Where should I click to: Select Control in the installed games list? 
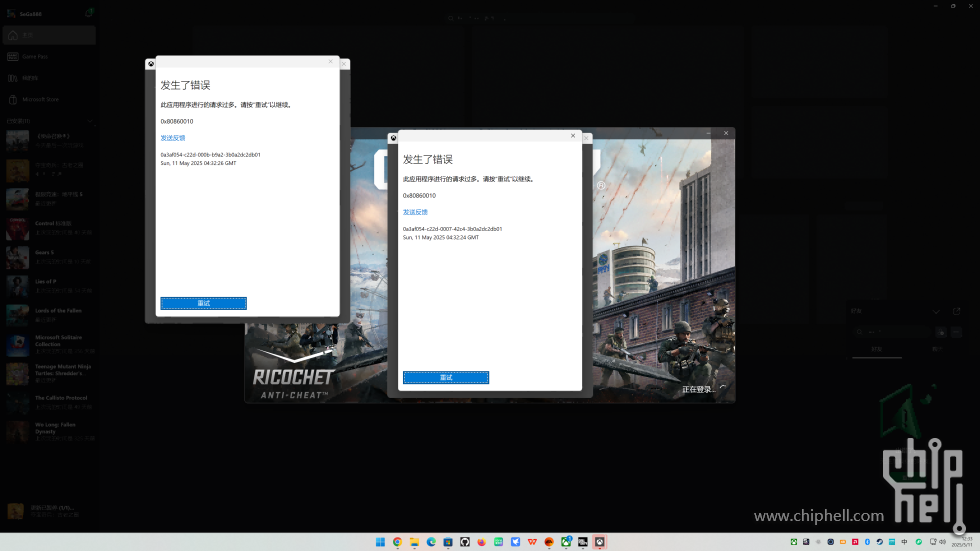point(49,228)
